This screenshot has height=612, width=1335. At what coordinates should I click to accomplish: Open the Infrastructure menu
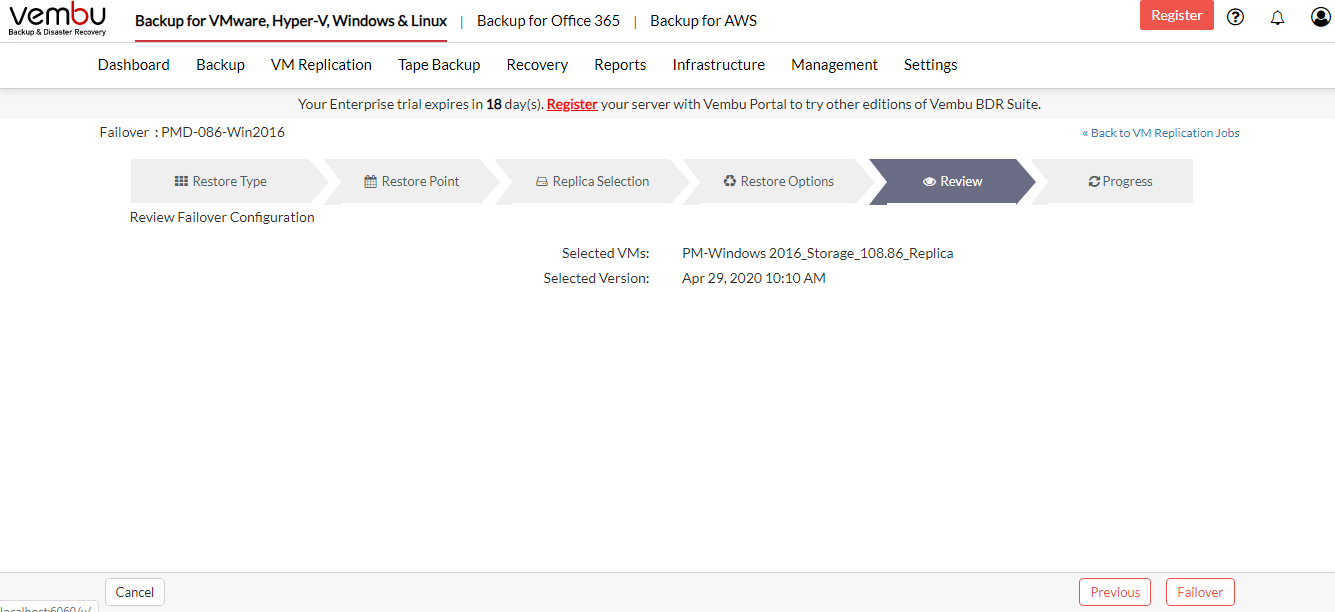[718, 65]
